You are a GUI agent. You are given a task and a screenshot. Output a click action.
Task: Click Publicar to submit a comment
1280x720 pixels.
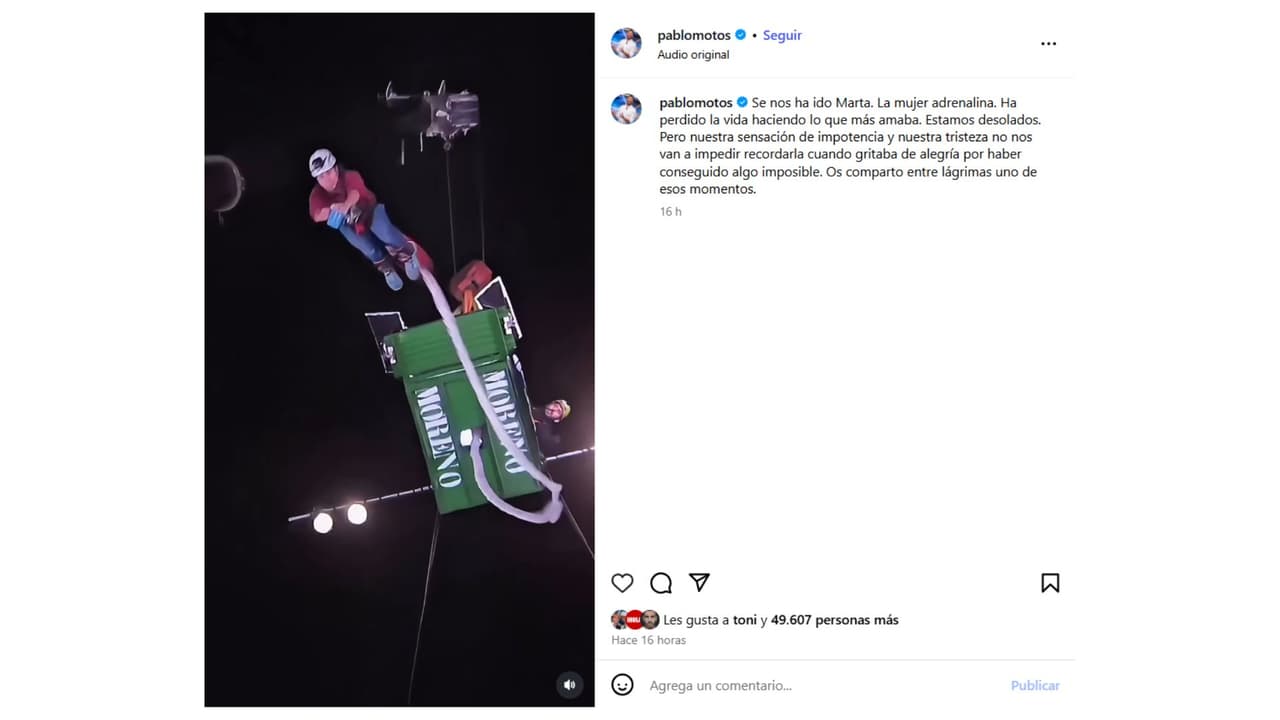1034,685
